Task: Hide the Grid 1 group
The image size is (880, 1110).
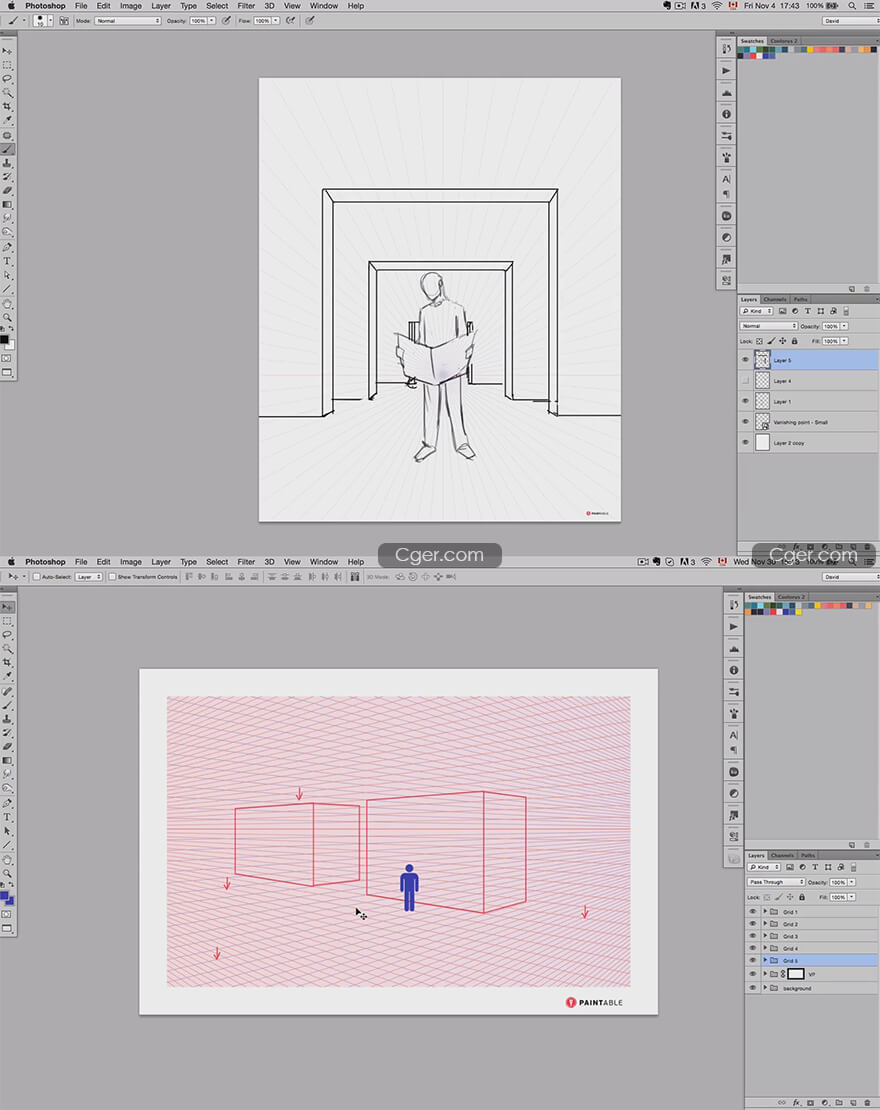Action: pyautogui.click(x=753, y=912)
